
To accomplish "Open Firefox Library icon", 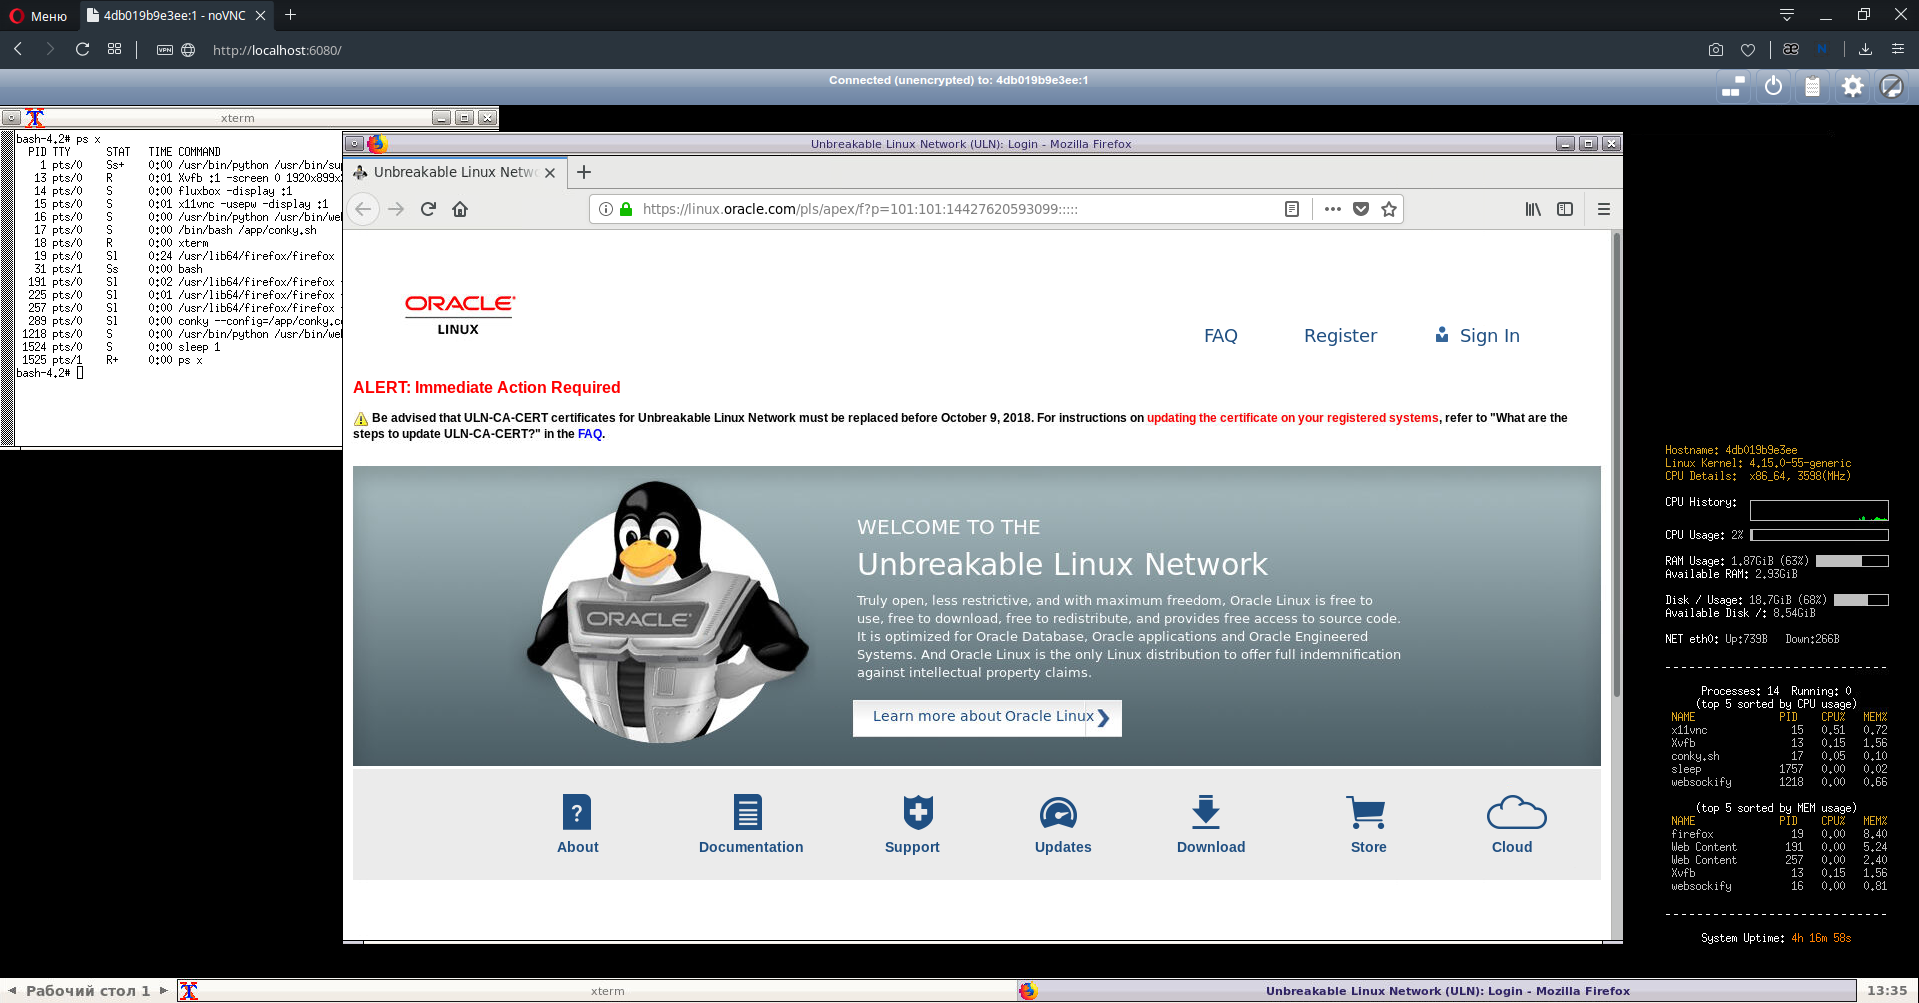I will point(1533,209).
